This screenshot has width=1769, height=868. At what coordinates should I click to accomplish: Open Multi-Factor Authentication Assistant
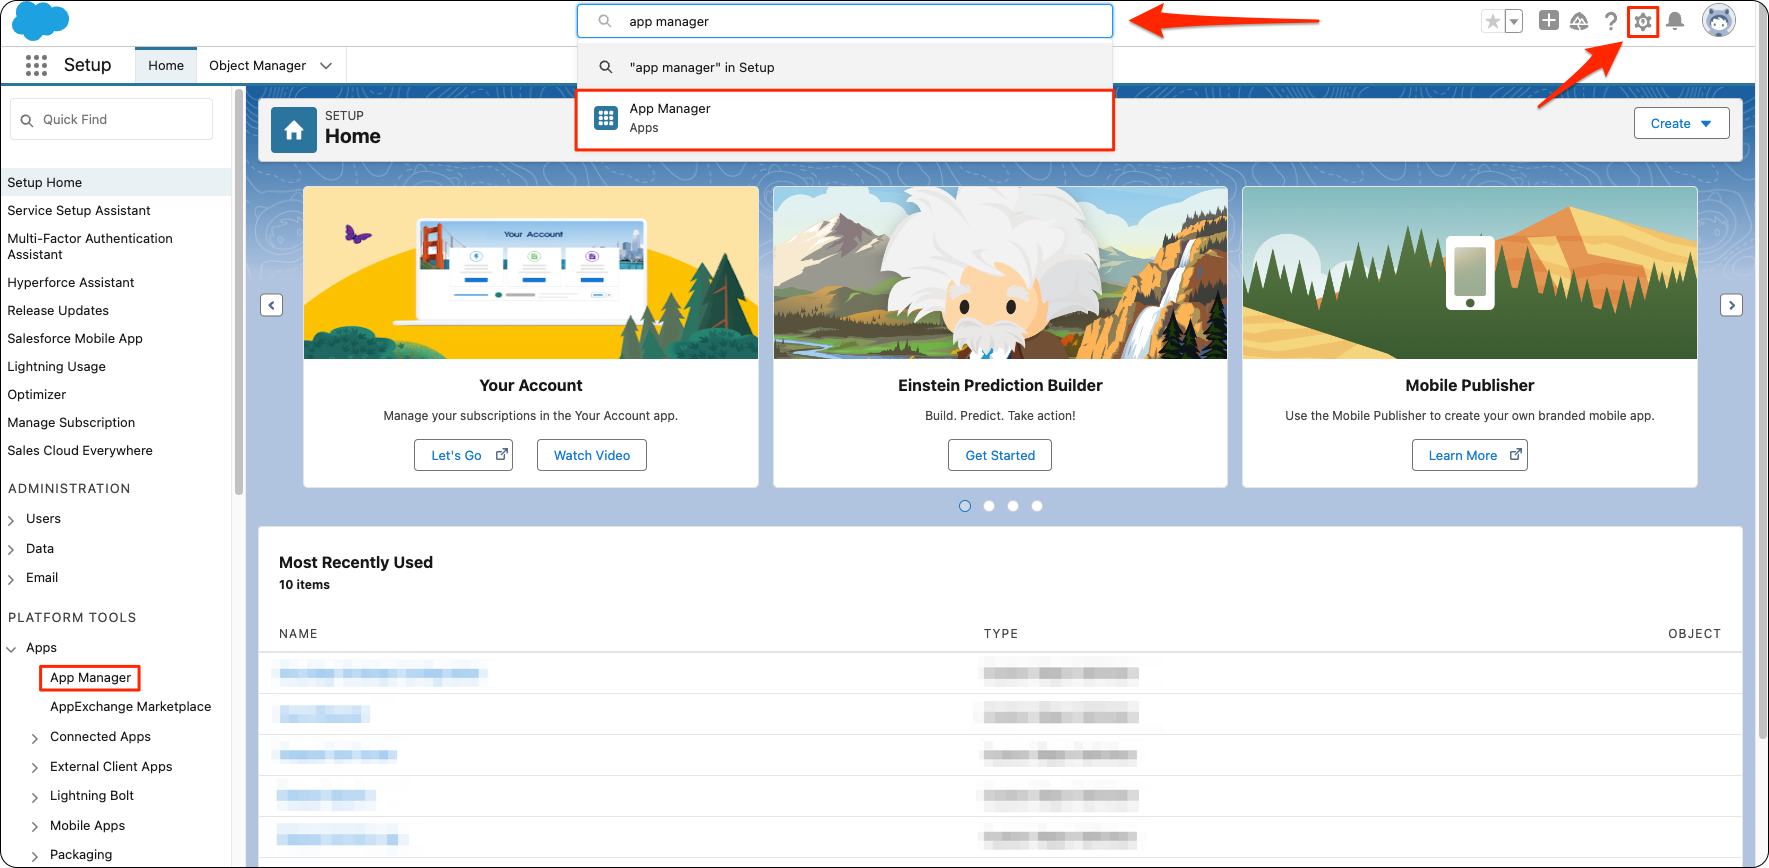pyautogui.click(x=90, y=246)
